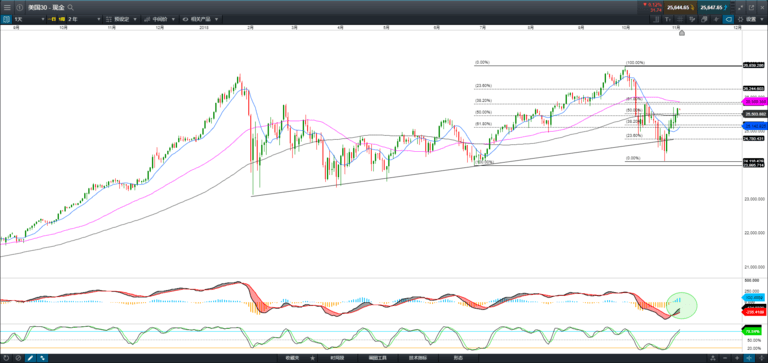This screenshot has width=768, height=363.
Task: Click the product info icon beside 美国30
Action: pos(20,7)
